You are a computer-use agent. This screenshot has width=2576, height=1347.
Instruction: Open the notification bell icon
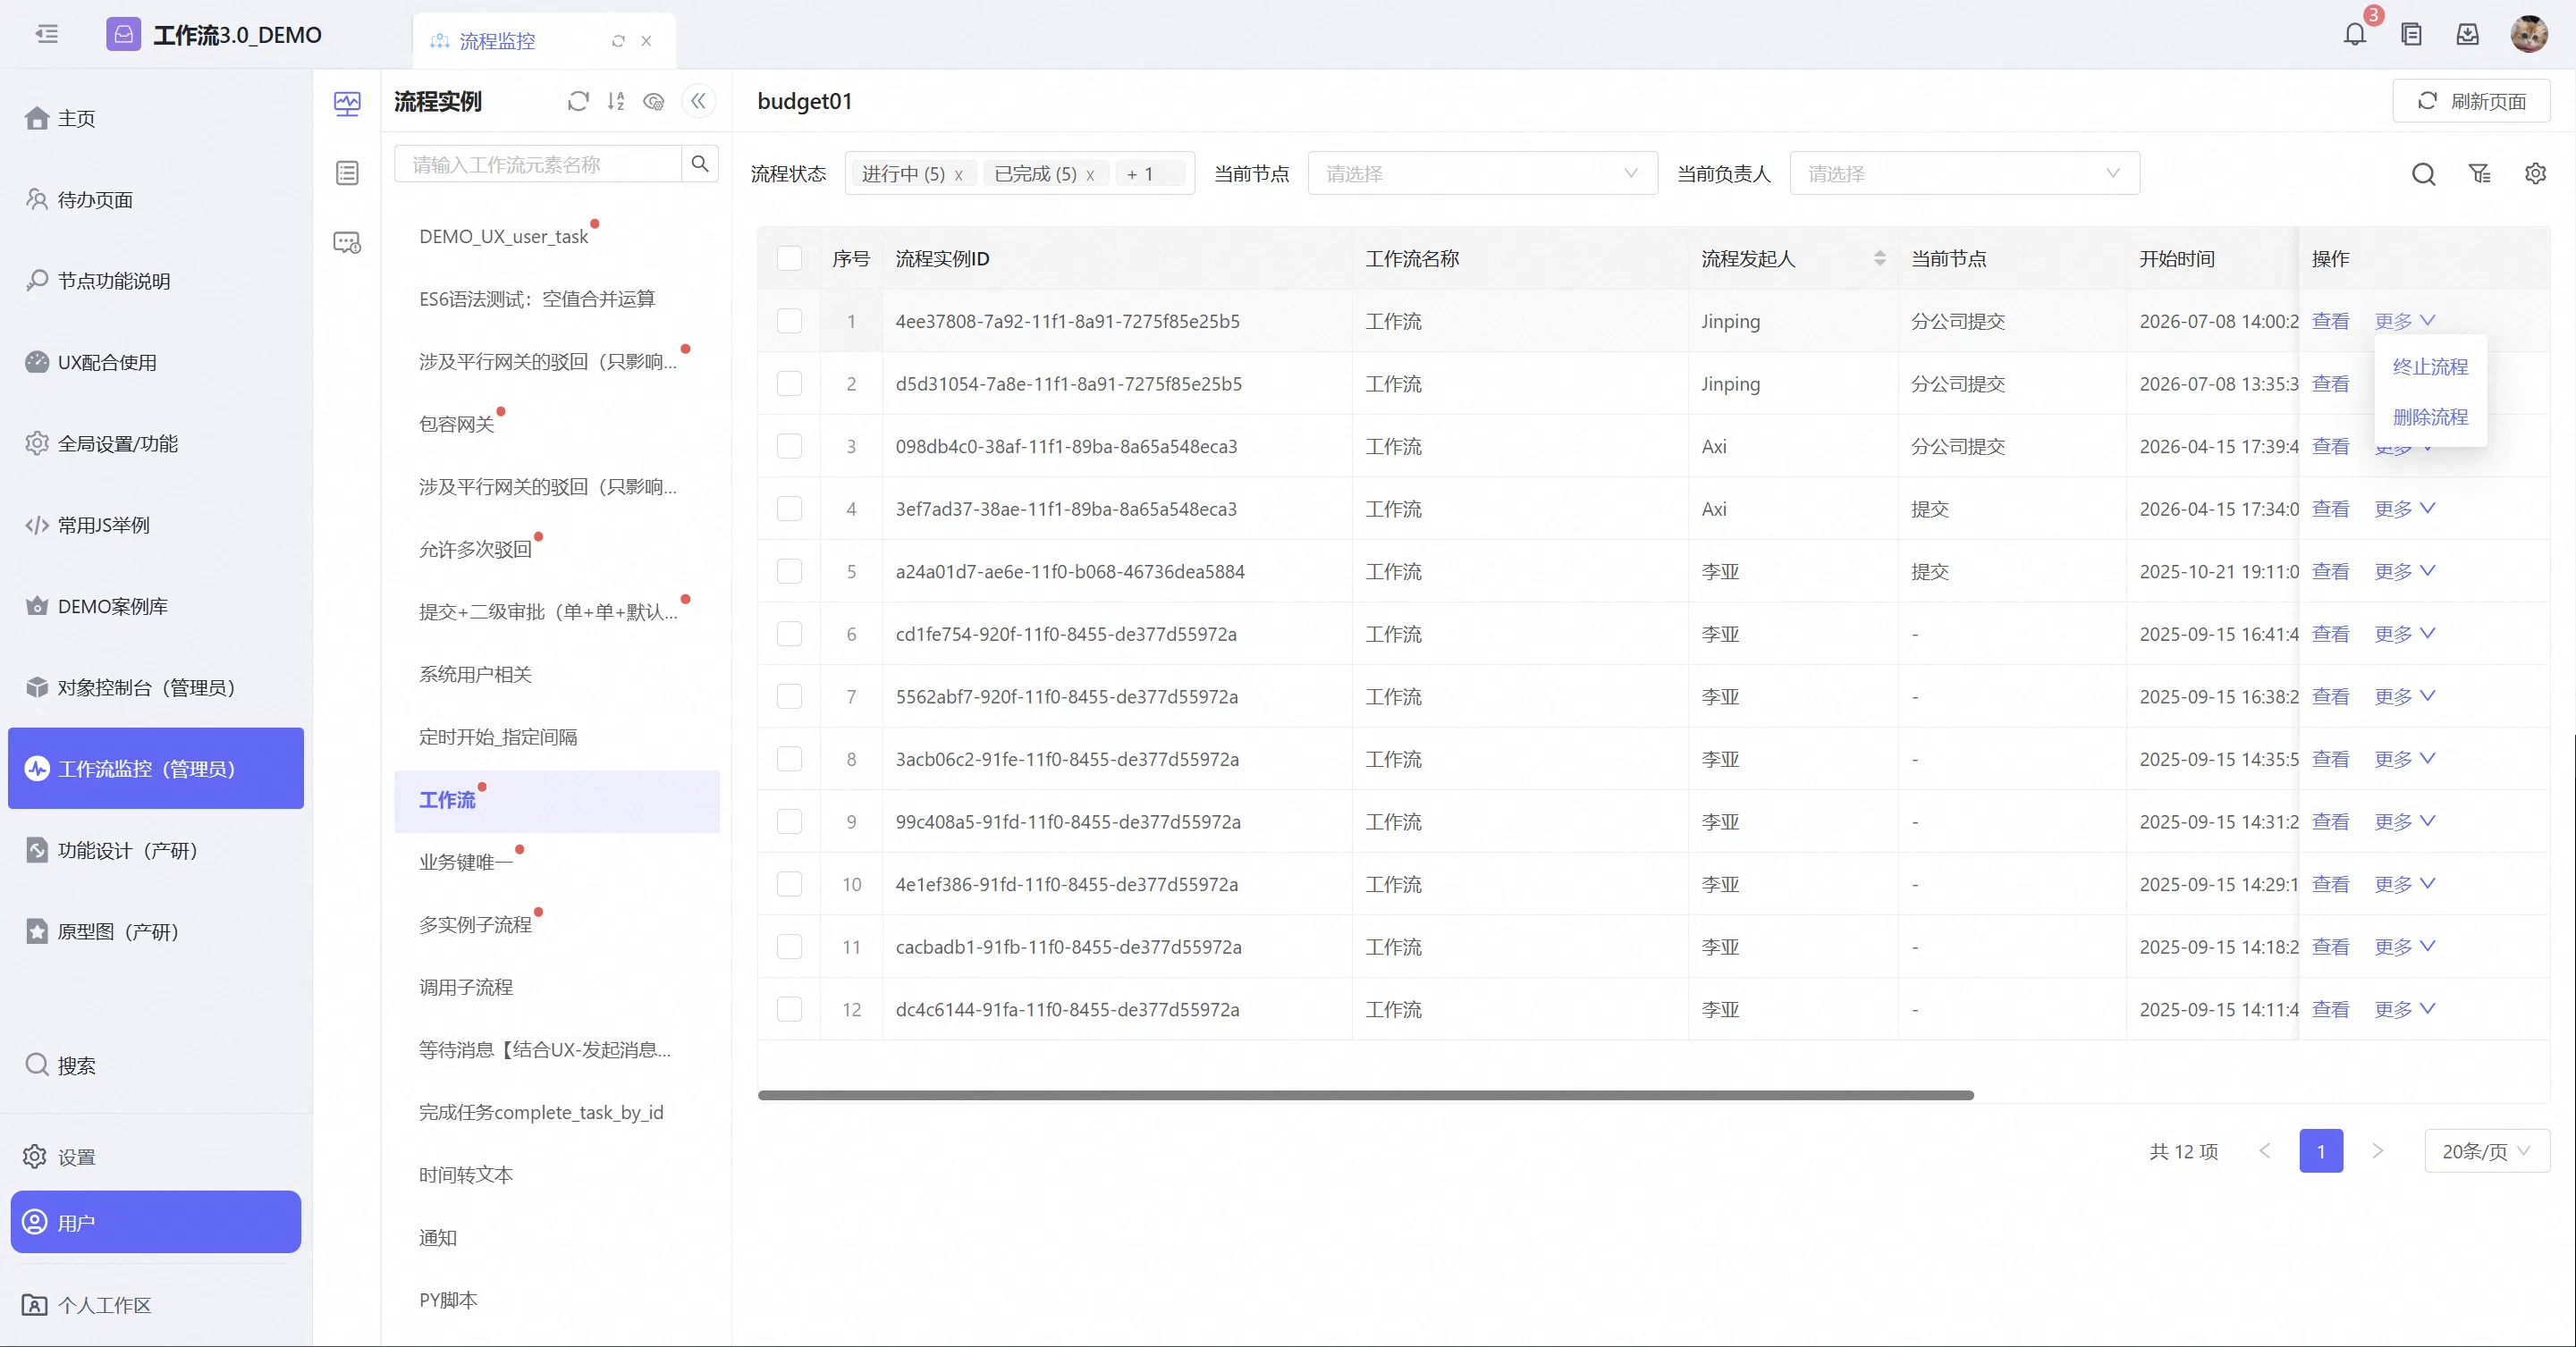point(2354,35)
